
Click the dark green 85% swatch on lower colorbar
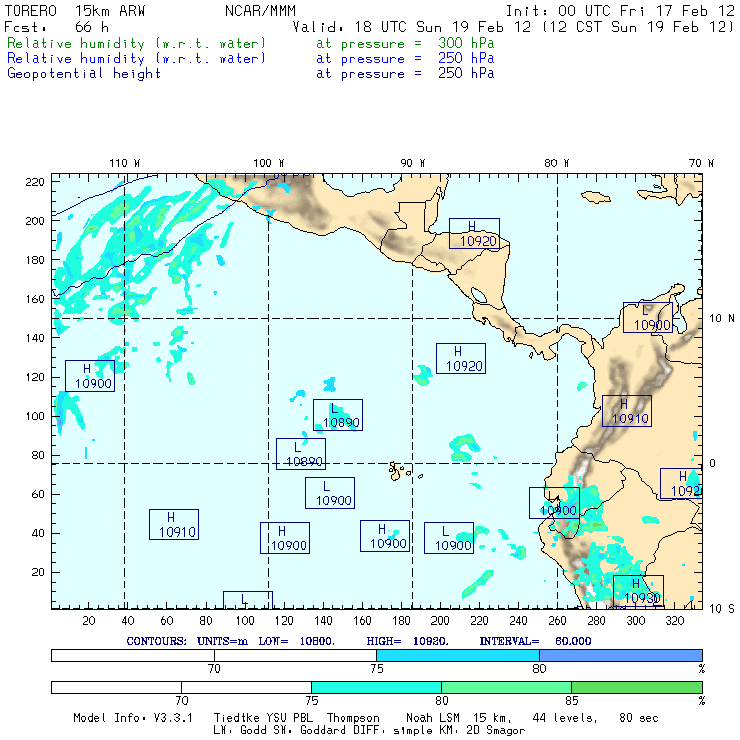click(636, 688)
